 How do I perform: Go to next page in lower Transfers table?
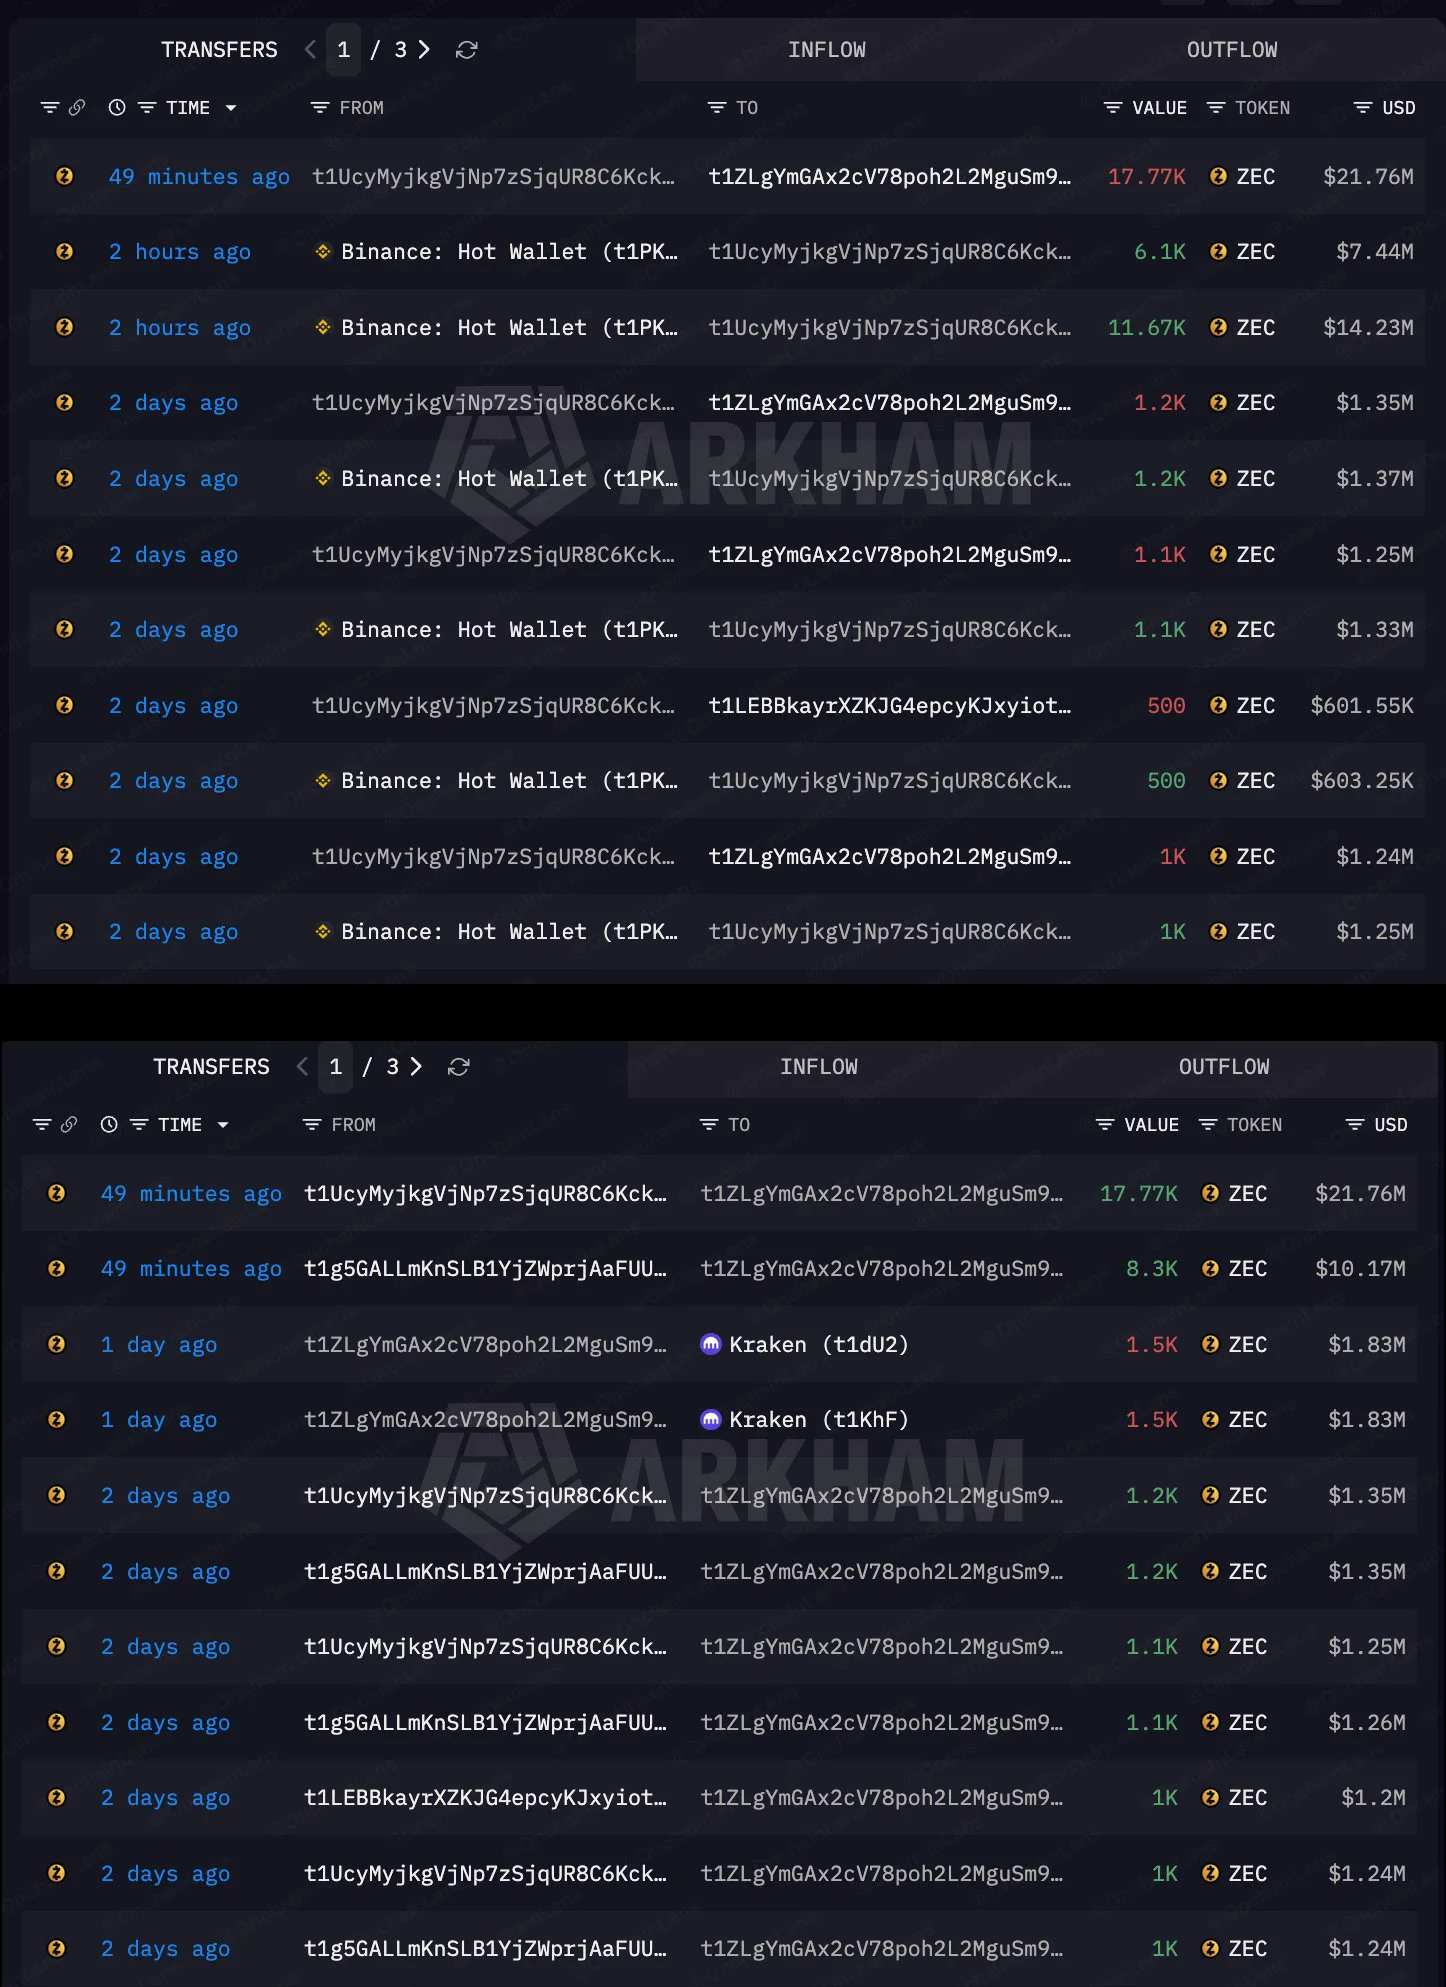[416, 1067]
